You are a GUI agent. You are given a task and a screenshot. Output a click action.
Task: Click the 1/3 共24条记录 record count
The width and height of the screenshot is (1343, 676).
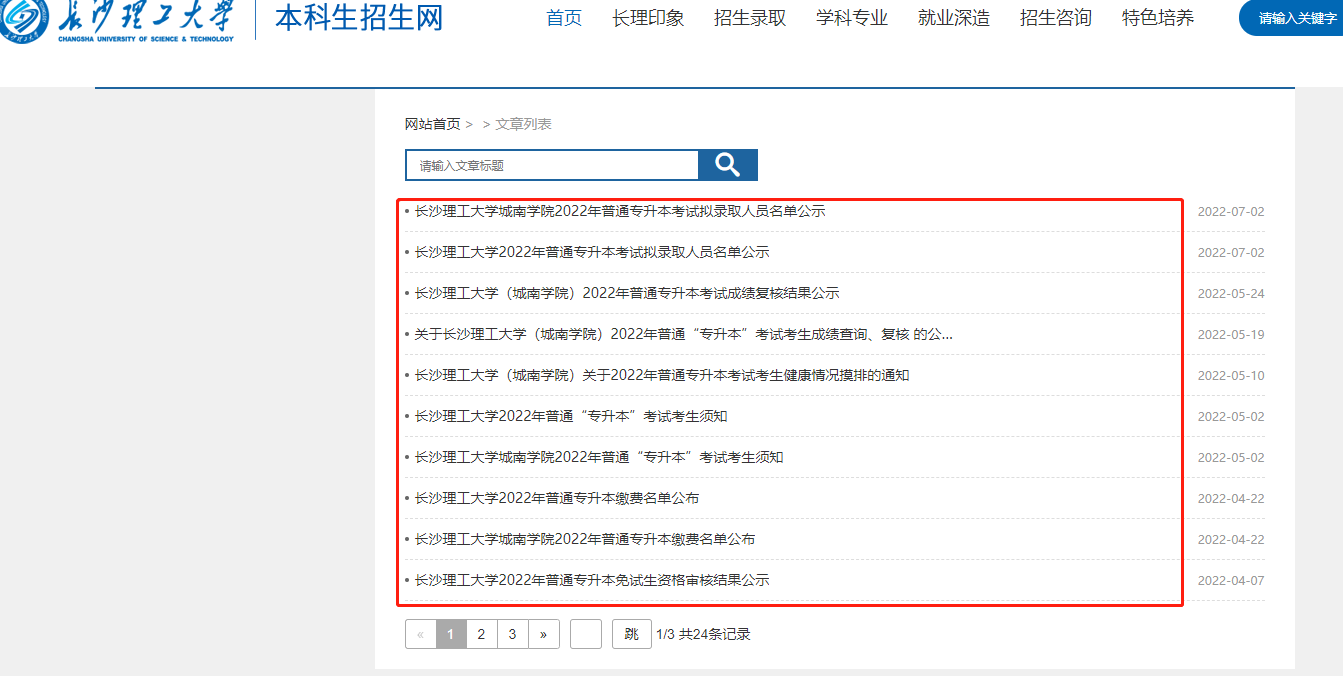click(x=703, y=634)
